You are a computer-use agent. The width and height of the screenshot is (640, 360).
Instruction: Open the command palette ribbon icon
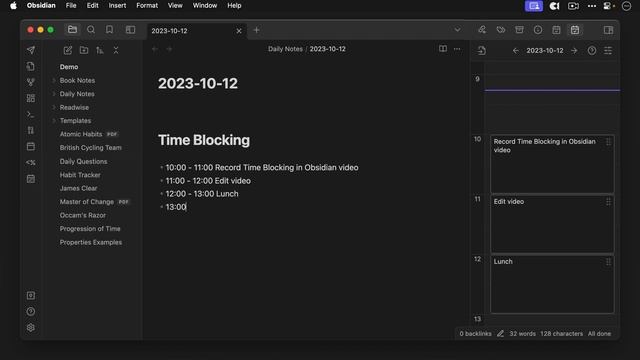tap(31, 114)
